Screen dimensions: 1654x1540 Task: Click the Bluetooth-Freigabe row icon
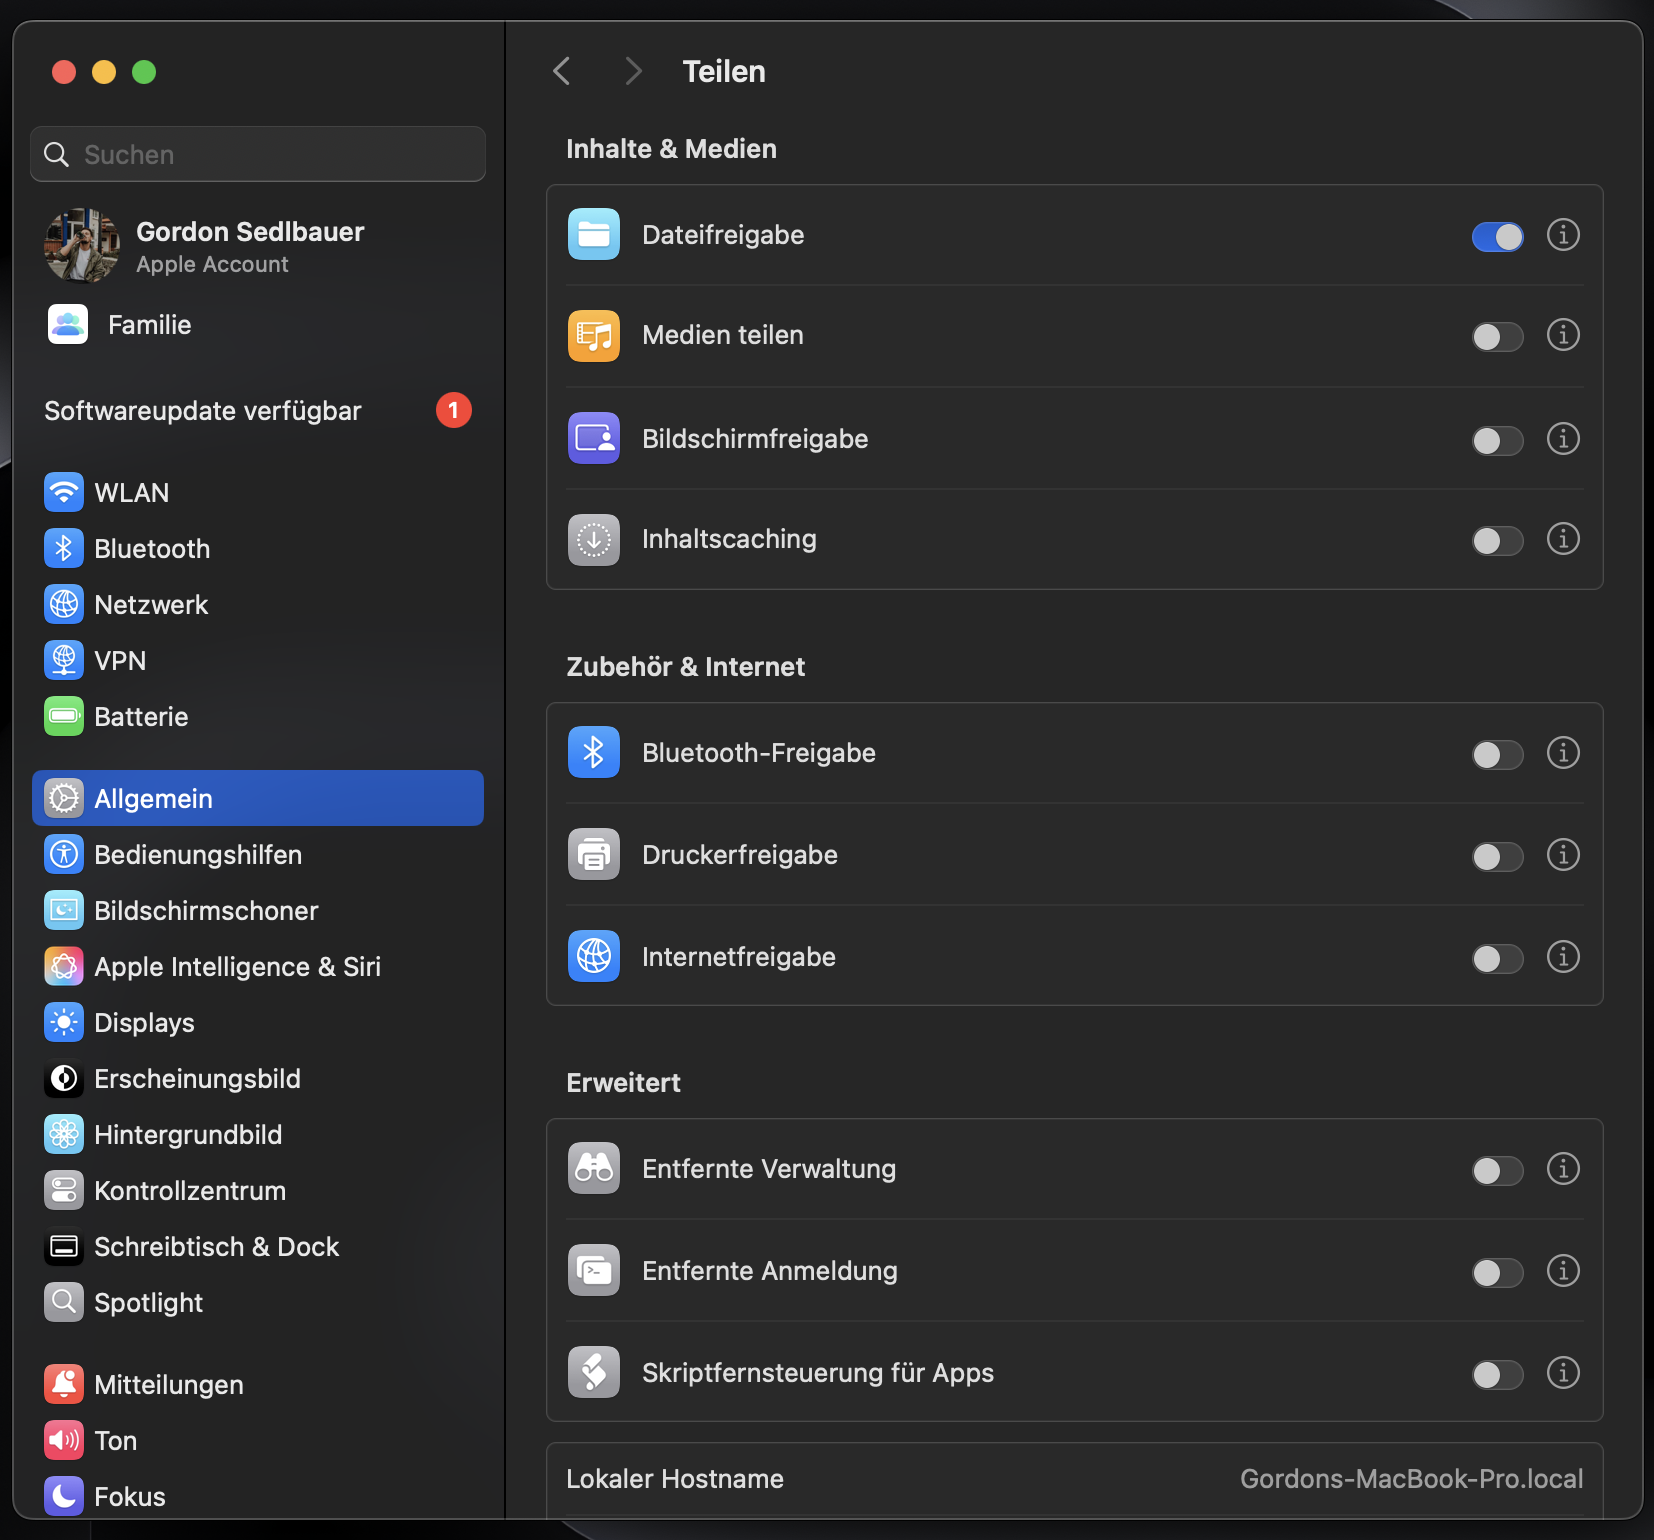[x=594, y=752]
